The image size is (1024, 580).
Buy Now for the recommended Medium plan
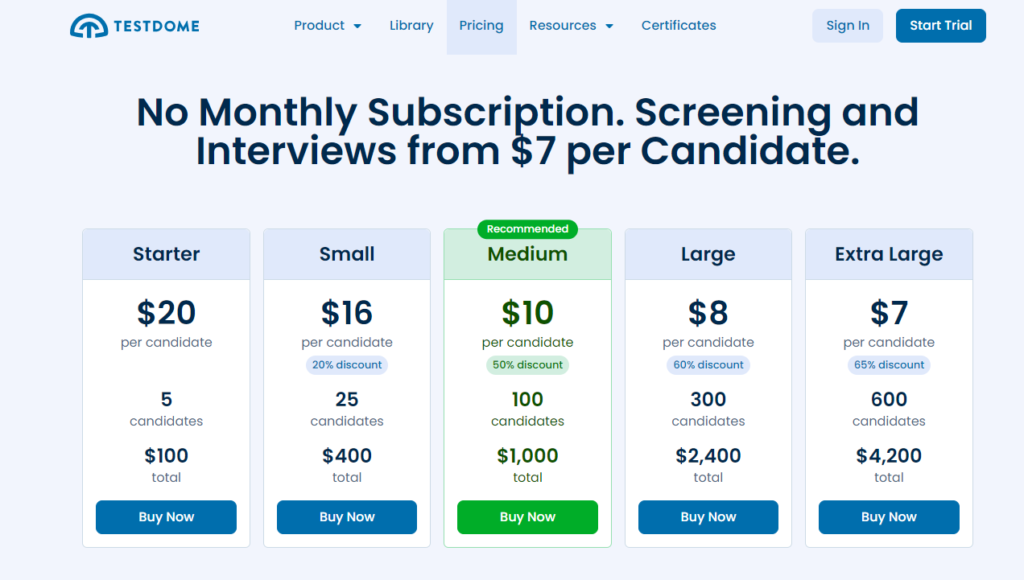click(527, 517)
